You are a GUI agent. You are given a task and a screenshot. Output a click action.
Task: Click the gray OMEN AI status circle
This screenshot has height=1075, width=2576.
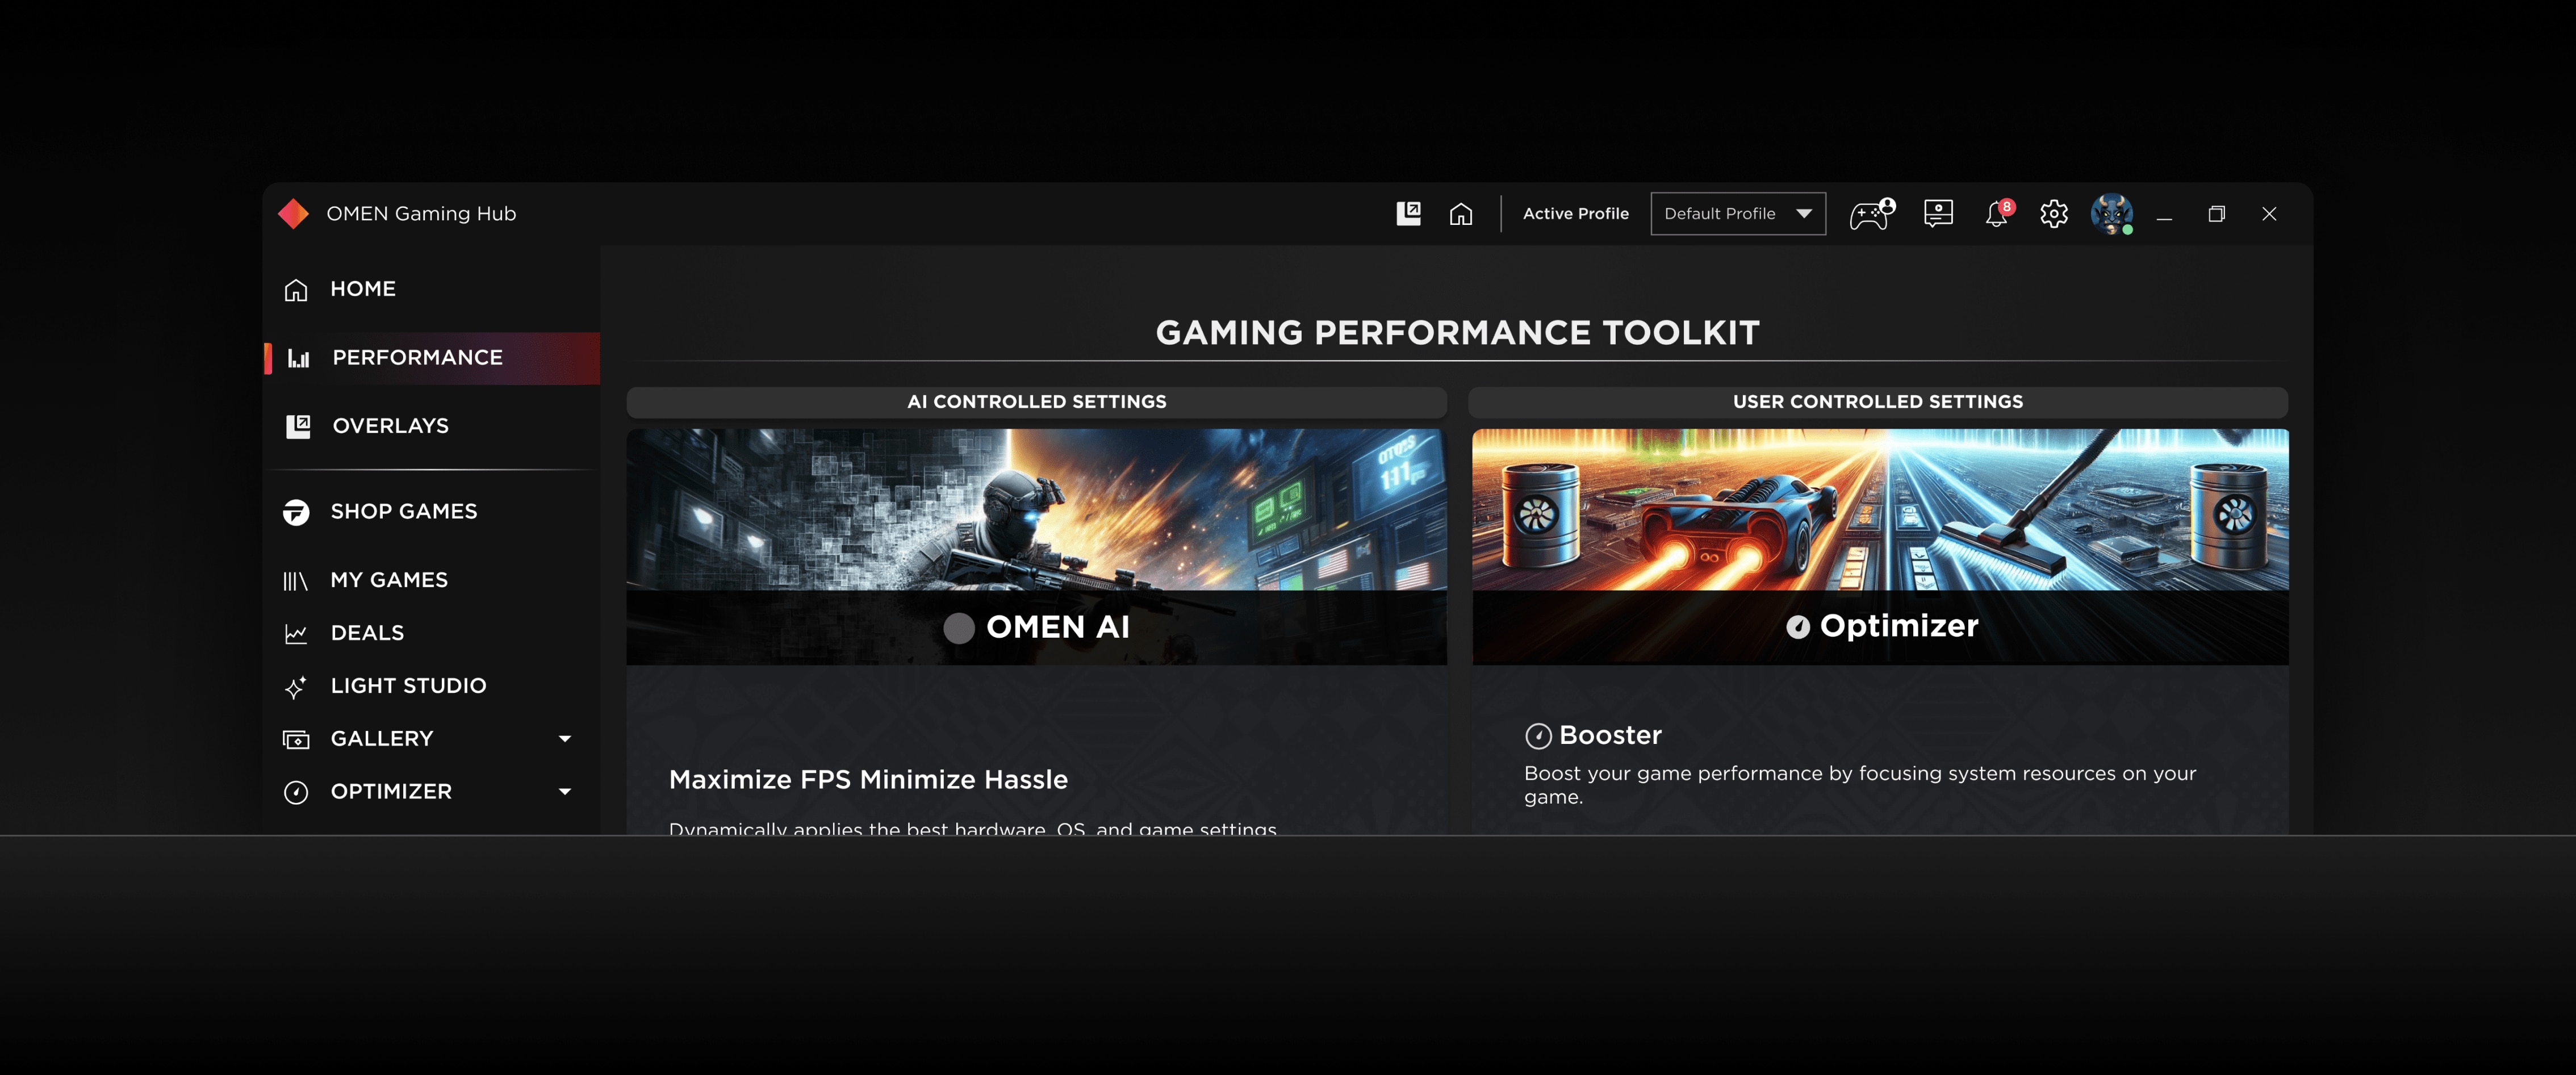(958, 628)
